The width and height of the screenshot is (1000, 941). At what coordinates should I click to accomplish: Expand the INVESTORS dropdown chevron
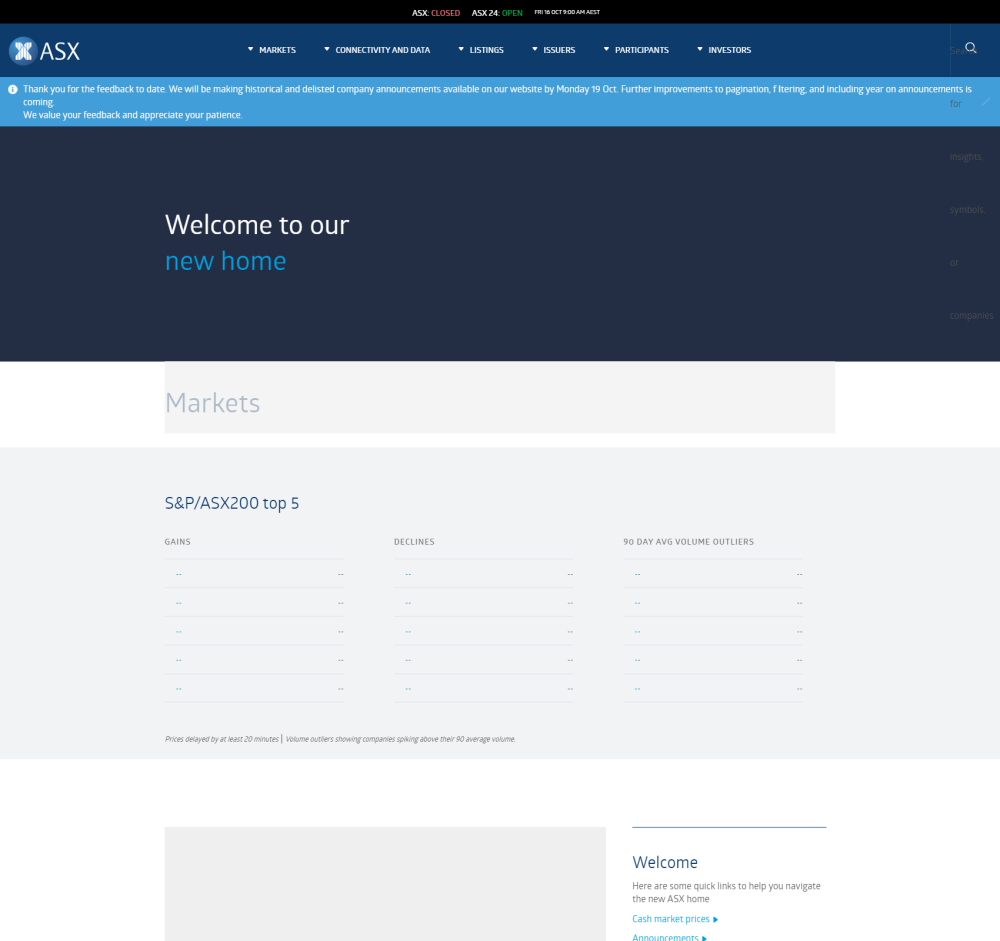coord(699,47)
